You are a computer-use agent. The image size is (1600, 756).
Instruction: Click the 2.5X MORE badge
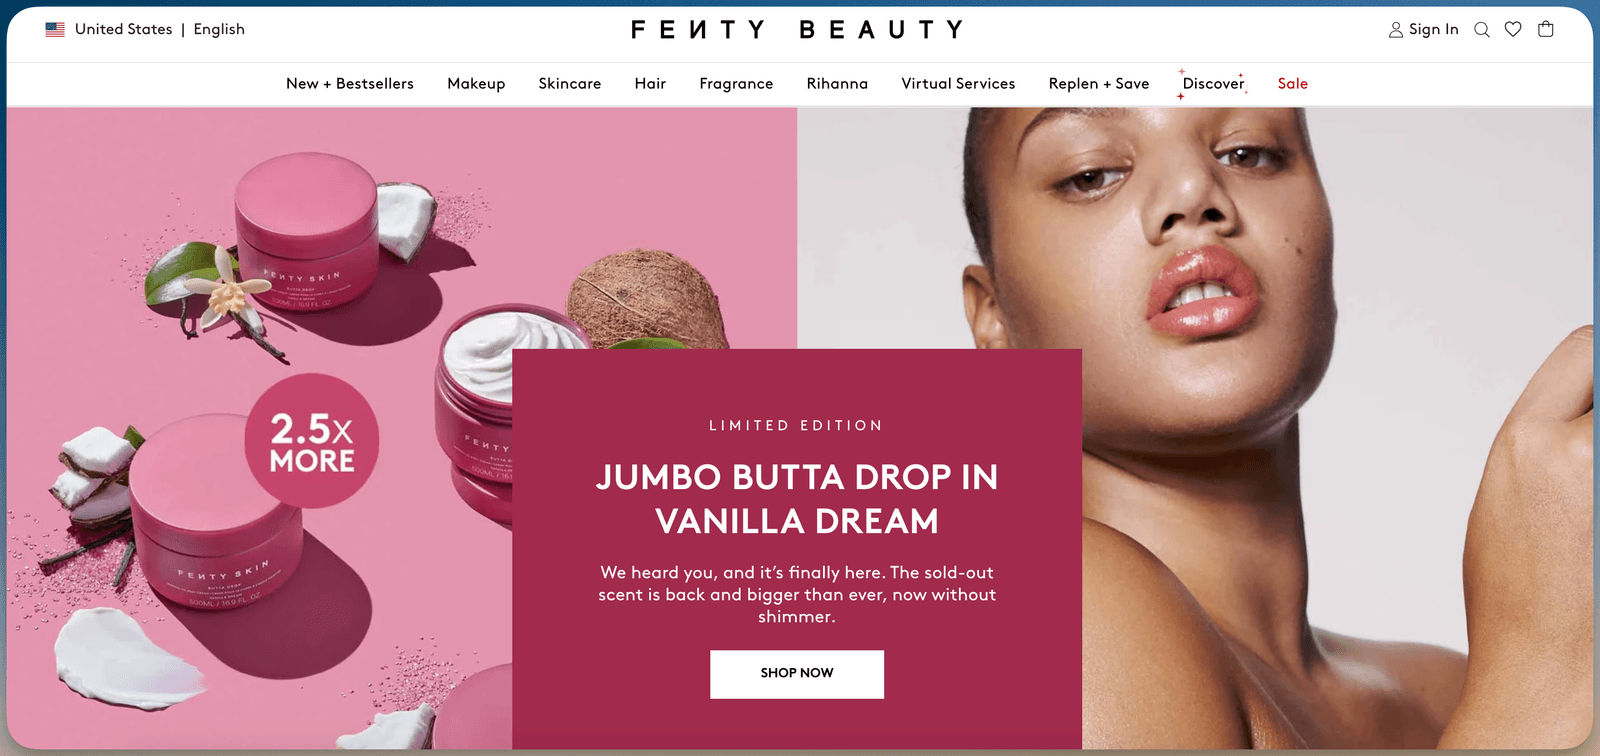coord(312,441)
